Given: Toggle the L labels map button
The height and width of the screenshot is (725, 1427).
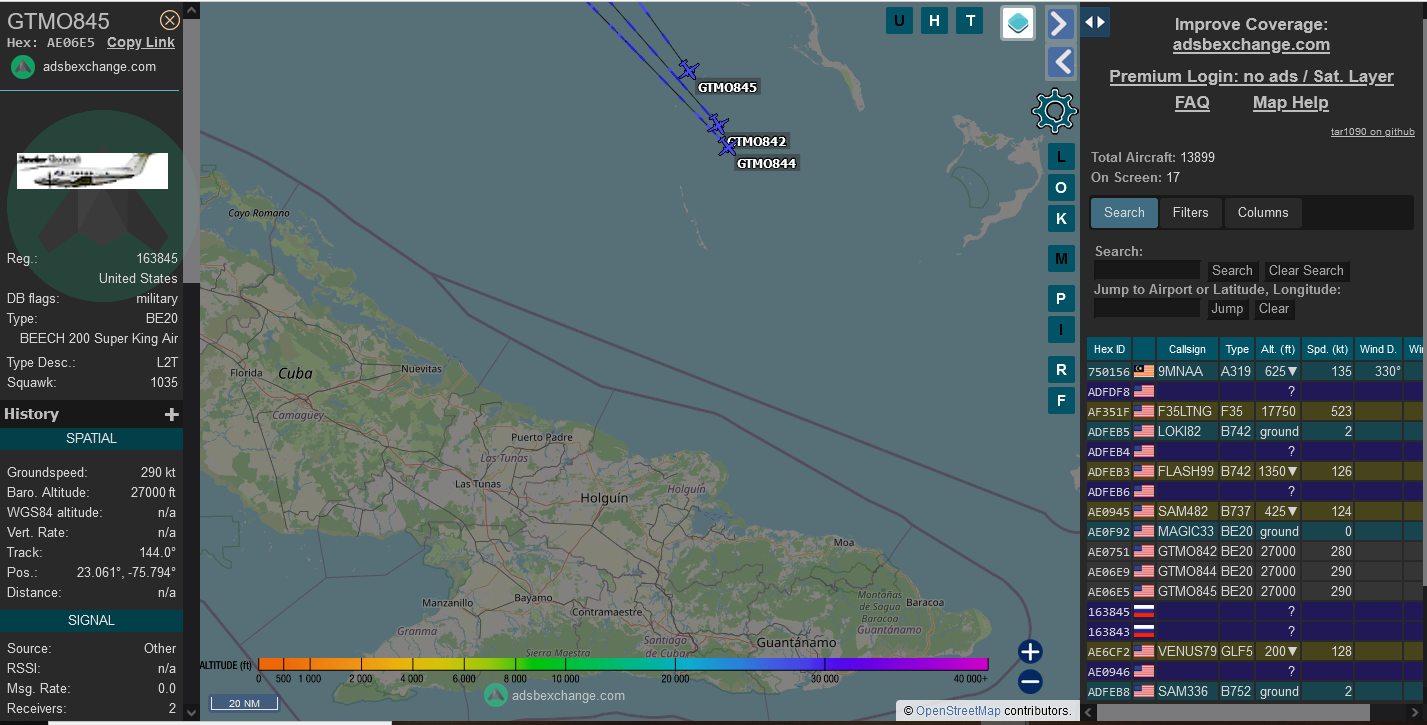Looking at the screenshot, I should [1061, 156].
